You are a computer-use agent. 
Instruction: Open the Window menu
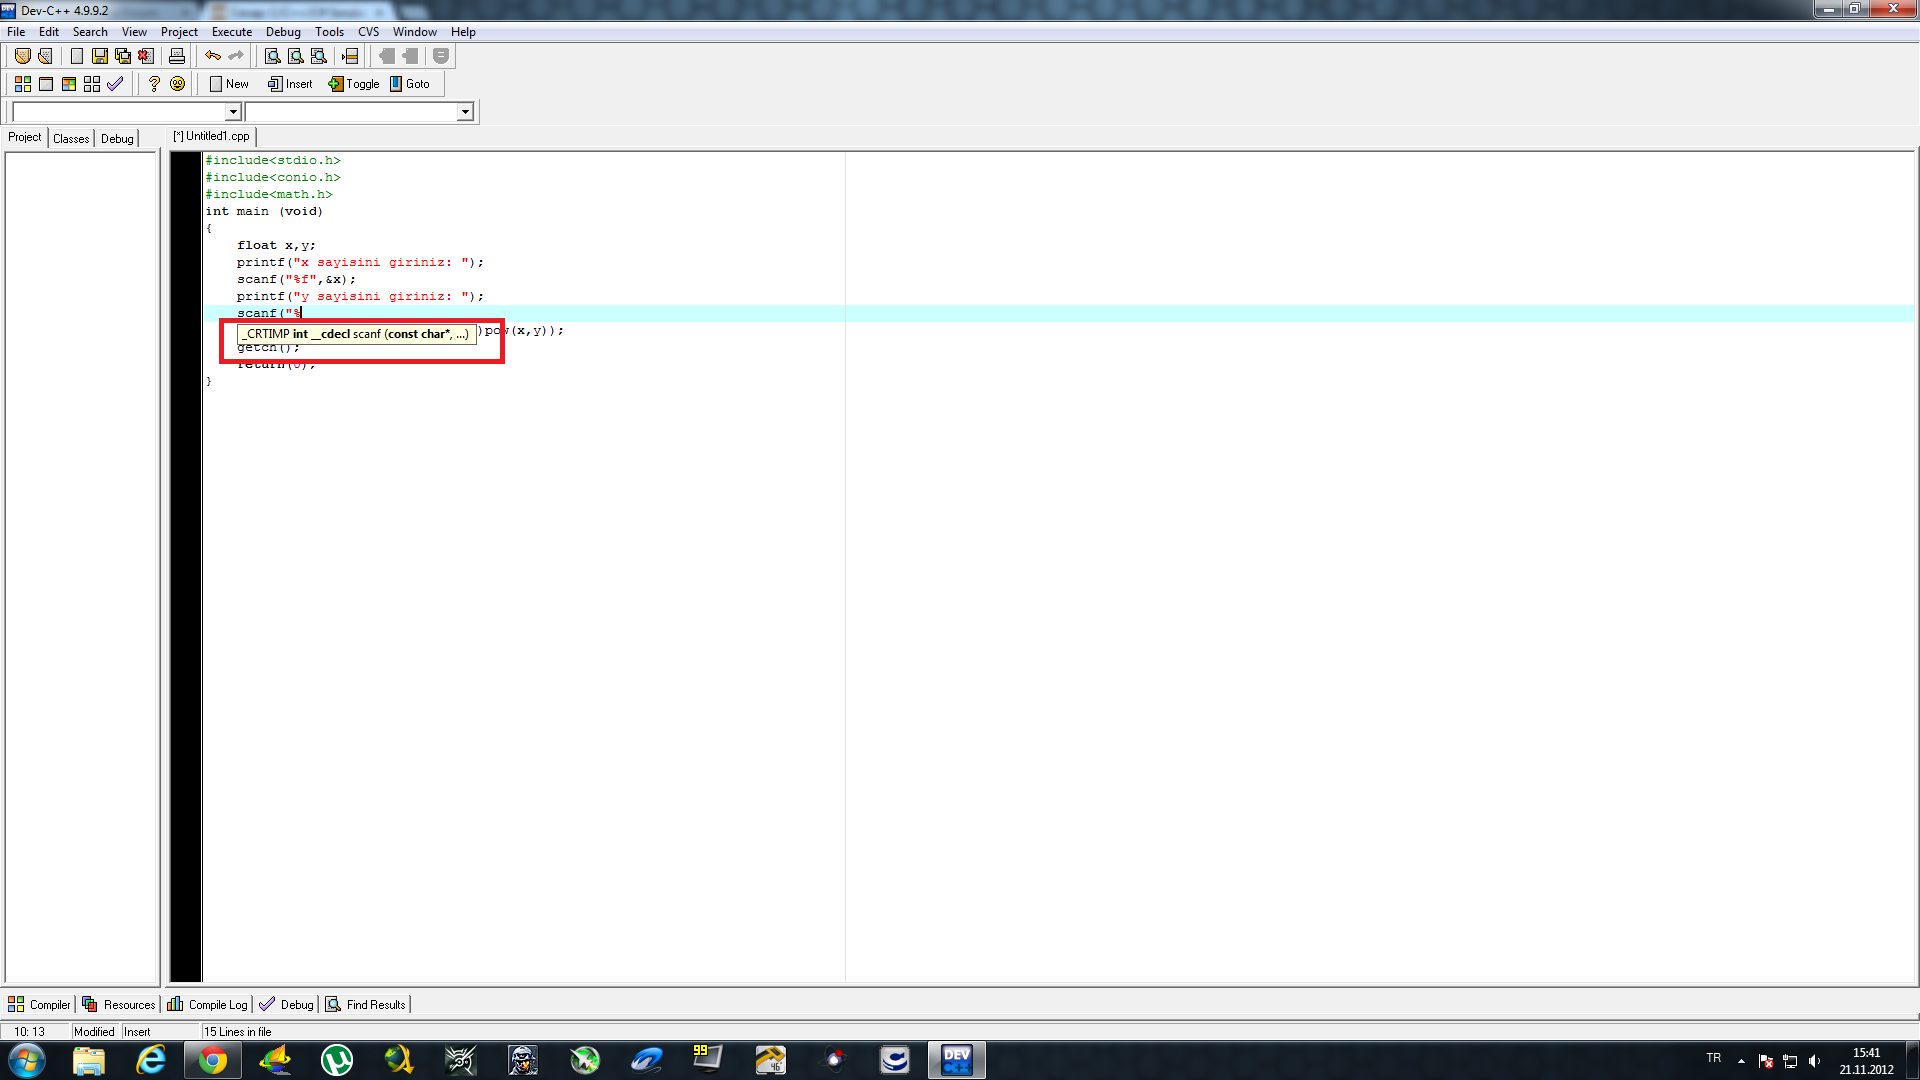415,32
